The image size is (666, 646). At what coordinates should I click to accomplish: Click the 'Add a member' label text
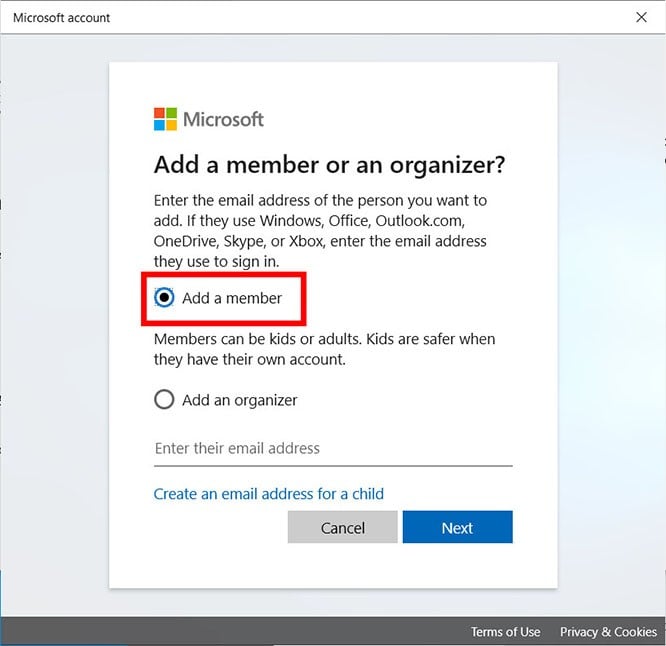pyautogui.click(x=232, y=298)
